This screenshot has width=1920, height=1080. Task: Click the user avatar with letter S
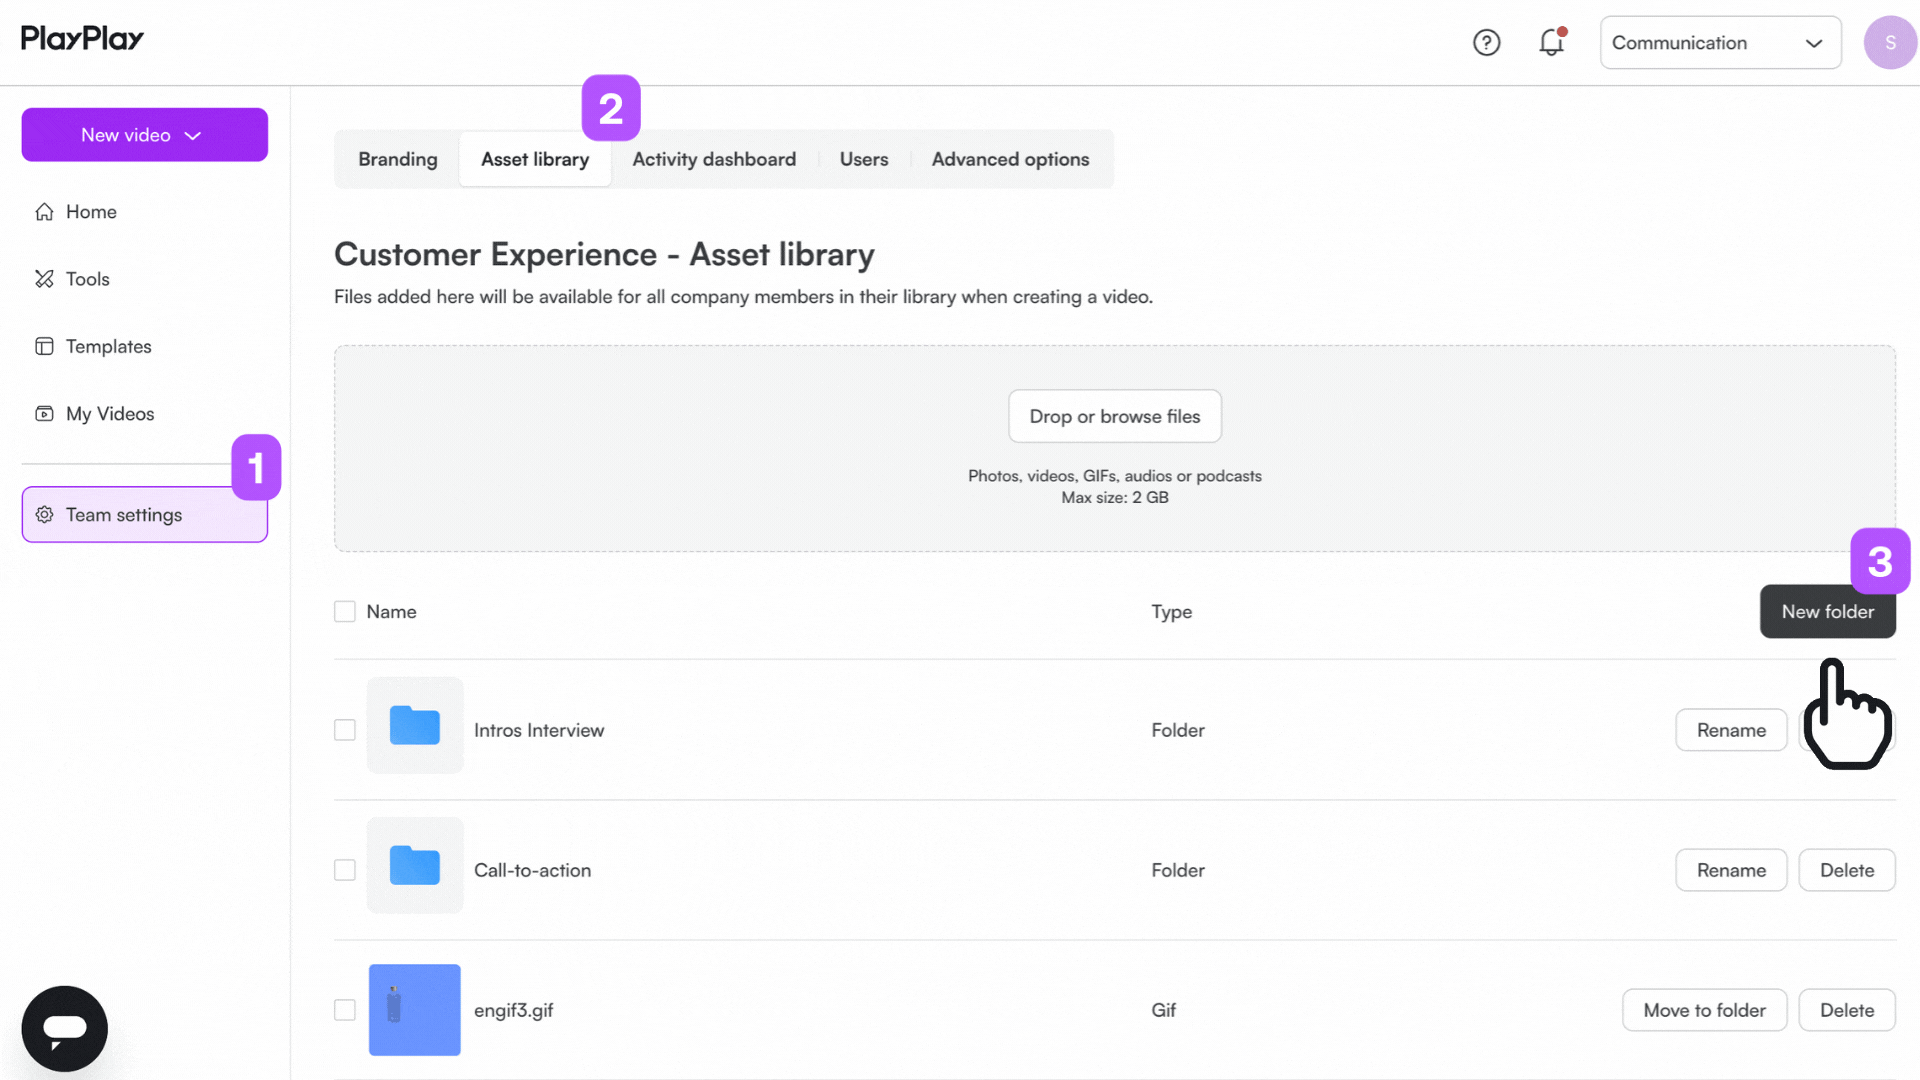(1889, 43)
